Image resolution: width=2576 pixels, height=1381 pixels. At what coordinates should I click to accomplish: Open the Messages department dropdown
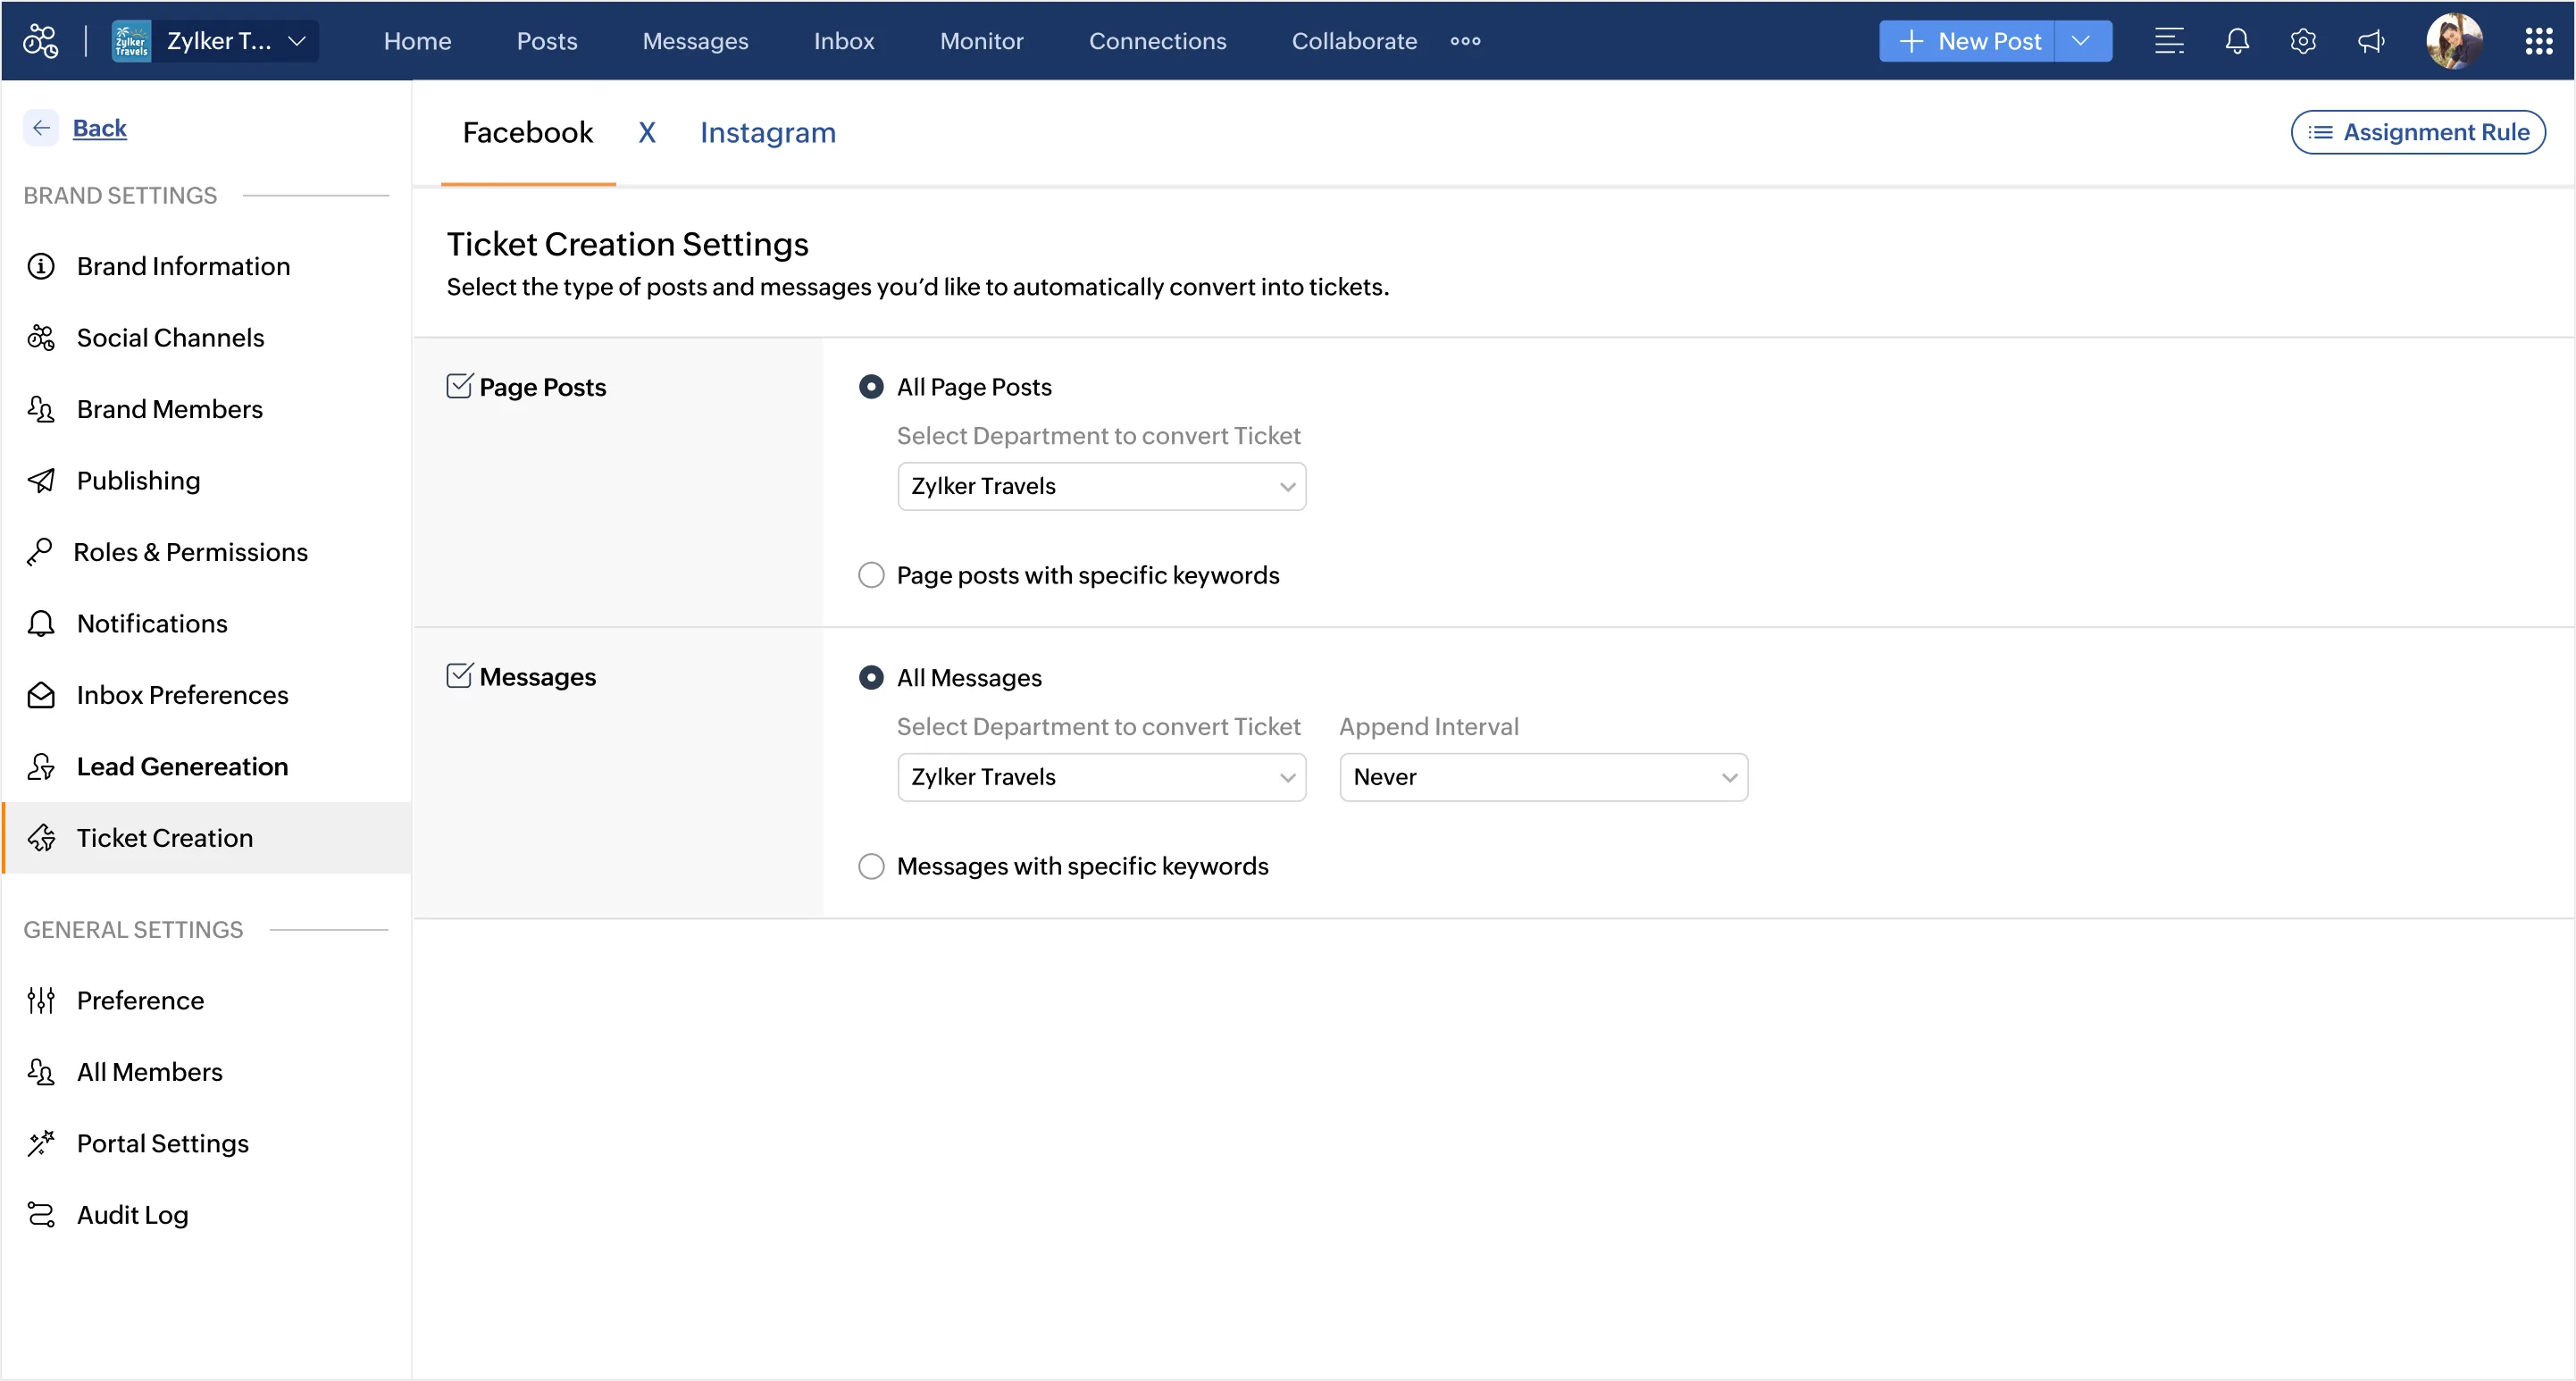coord(1101,777)
